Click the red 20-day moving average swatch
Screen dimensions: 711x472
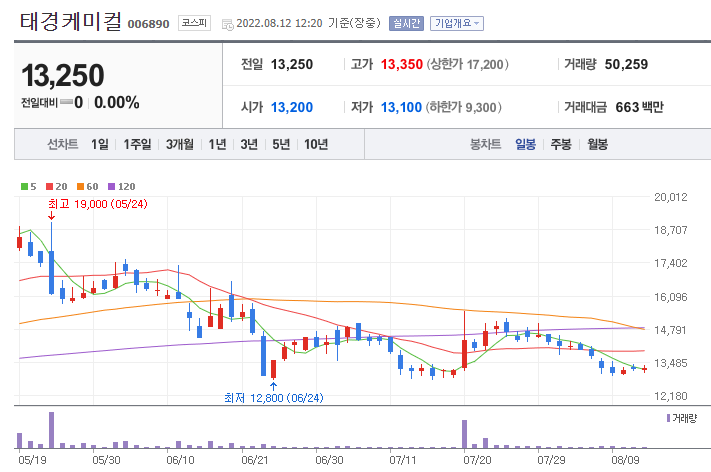click(x=50, y=186)
